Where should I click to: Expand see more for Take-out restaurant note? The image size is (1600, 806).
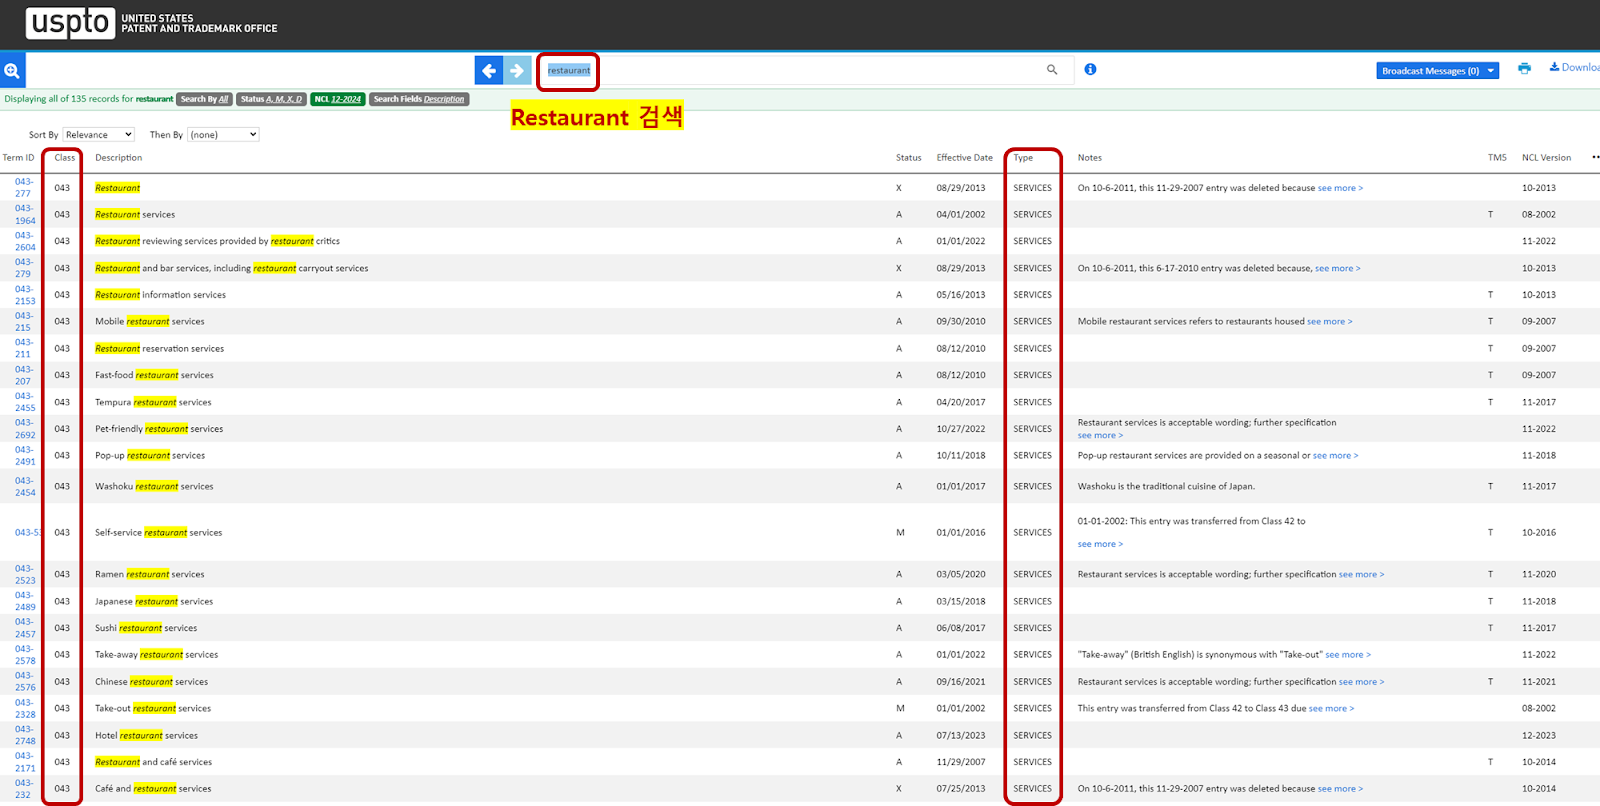1331,709
